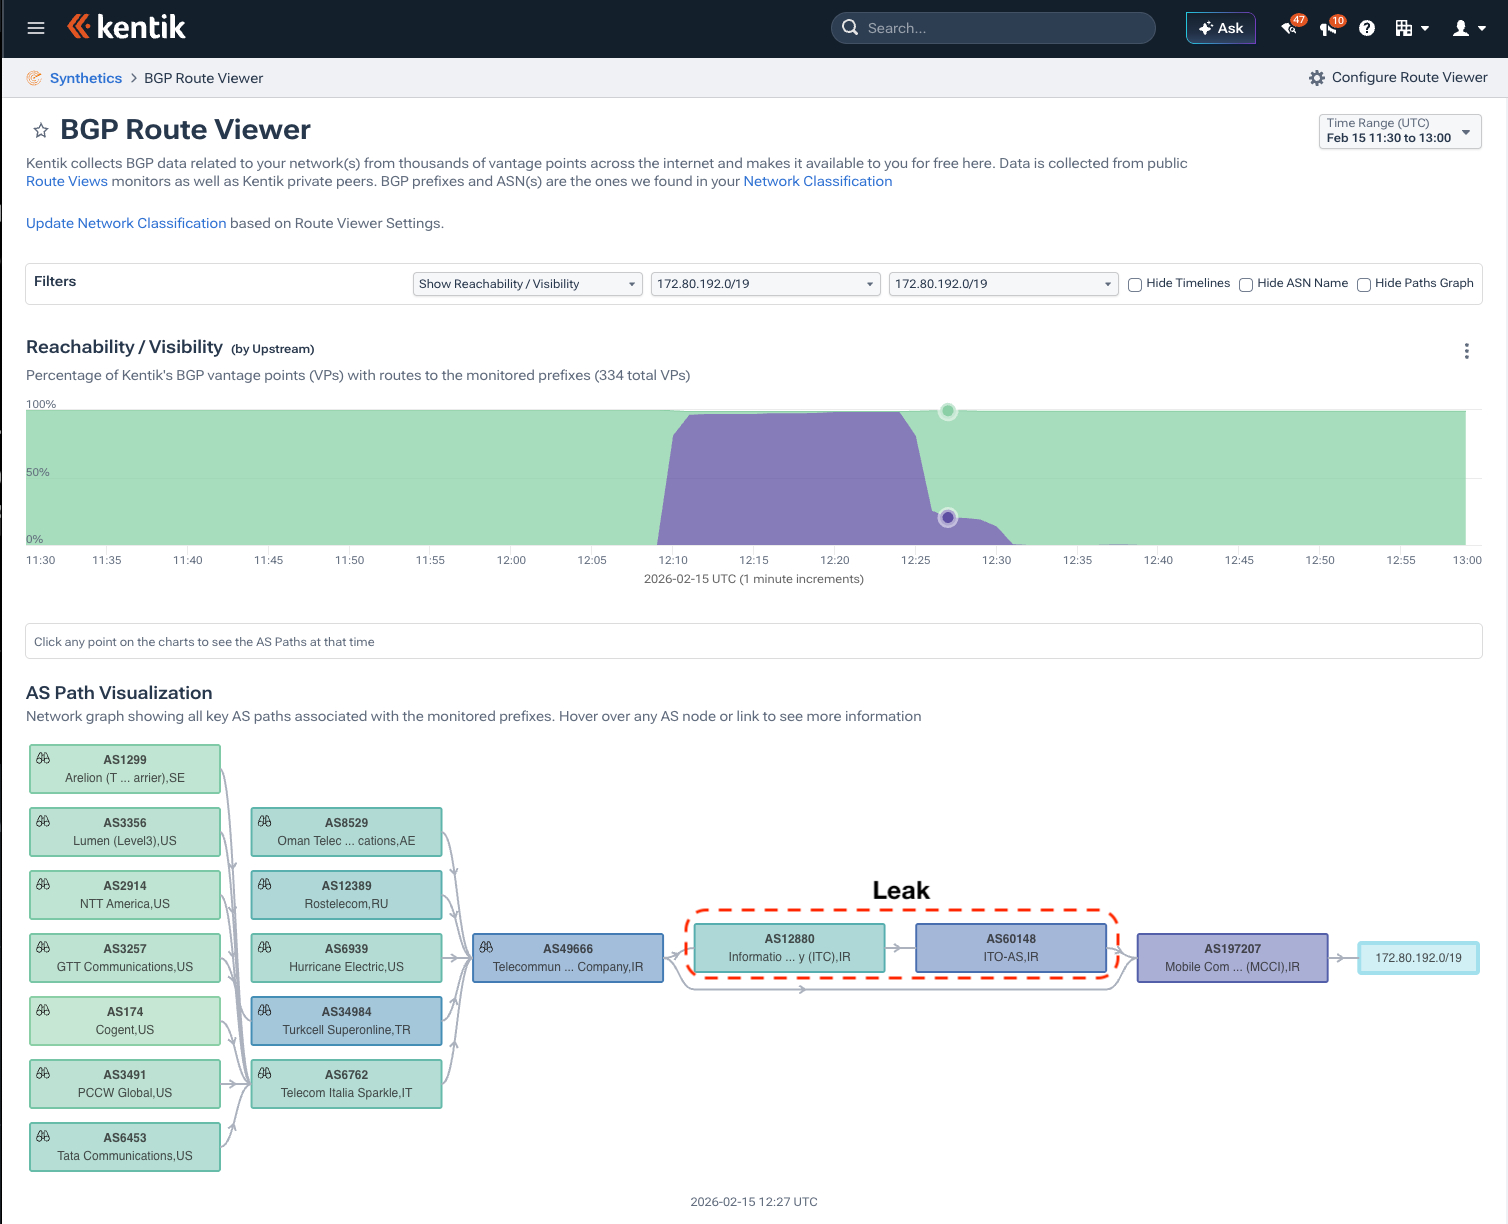
Task: Enable the Hide Timelines checkbox
Action: pyautogui.click(x=1135, y=285)
